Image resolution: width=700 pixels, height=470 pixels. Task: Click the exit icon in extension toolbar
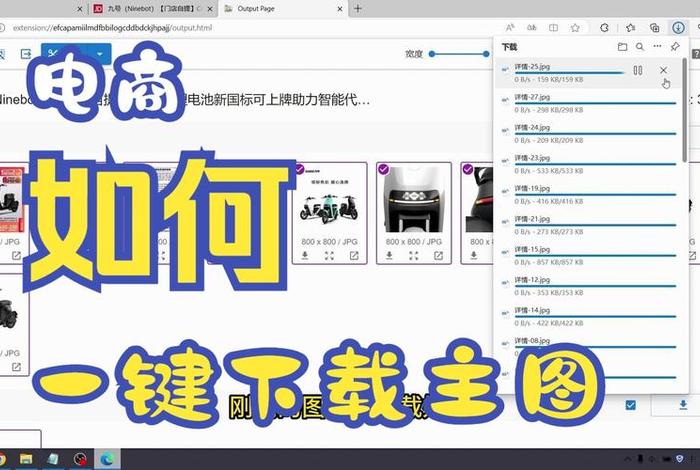[x=26, y=54]
